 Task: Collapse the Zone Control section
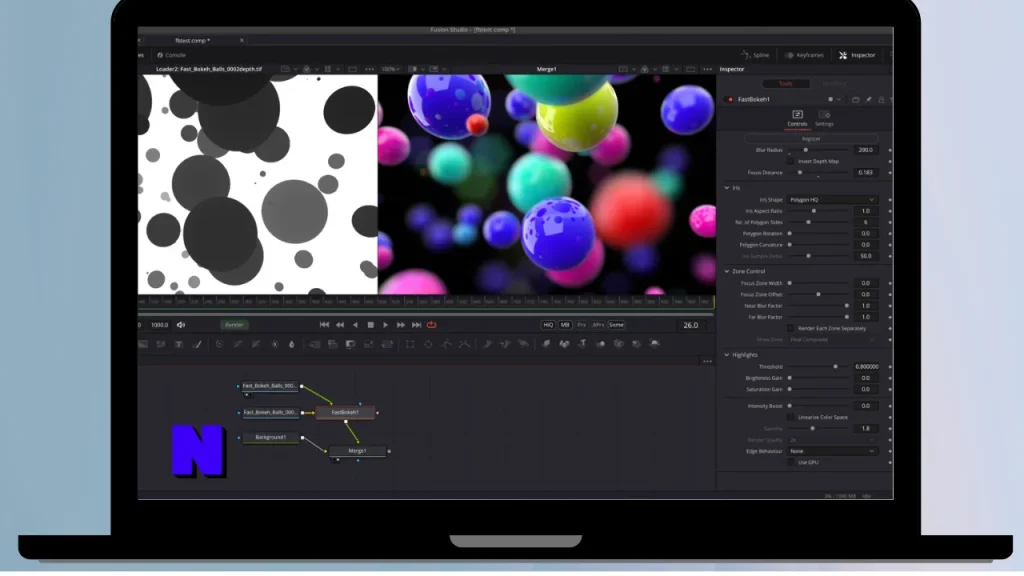(x=727, y=272)
